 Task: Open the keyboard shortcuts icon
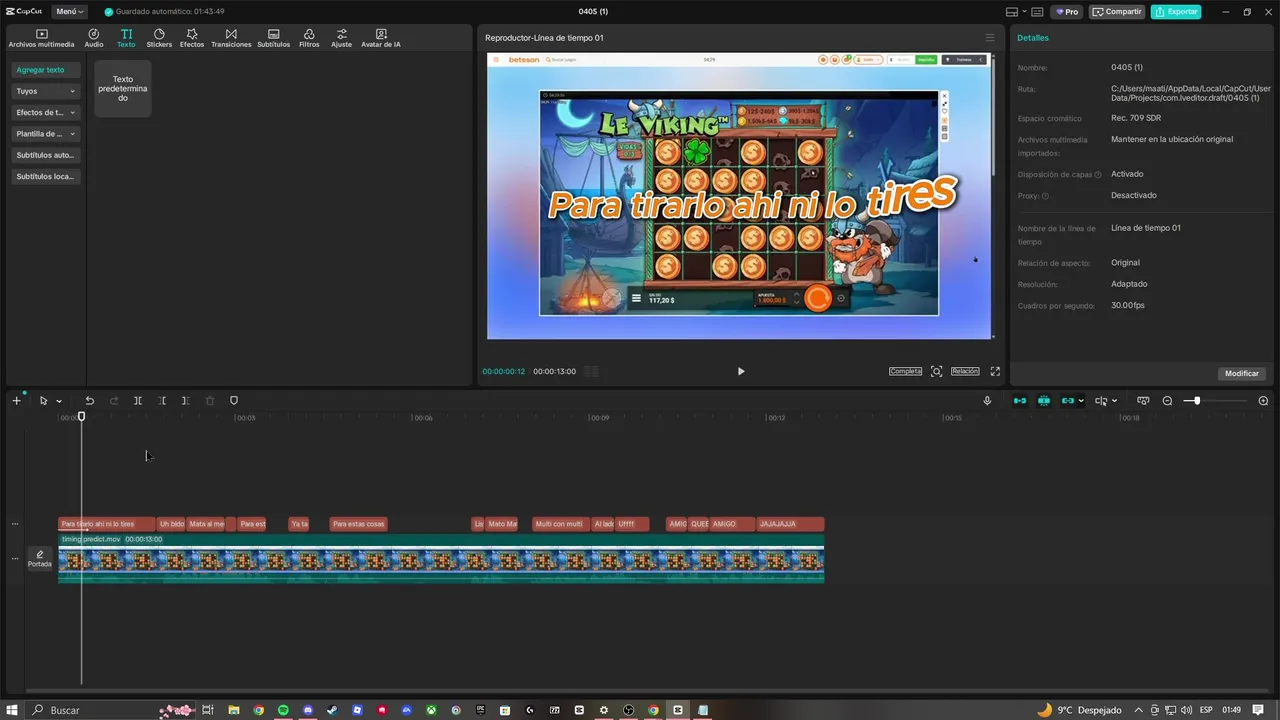1037,12
